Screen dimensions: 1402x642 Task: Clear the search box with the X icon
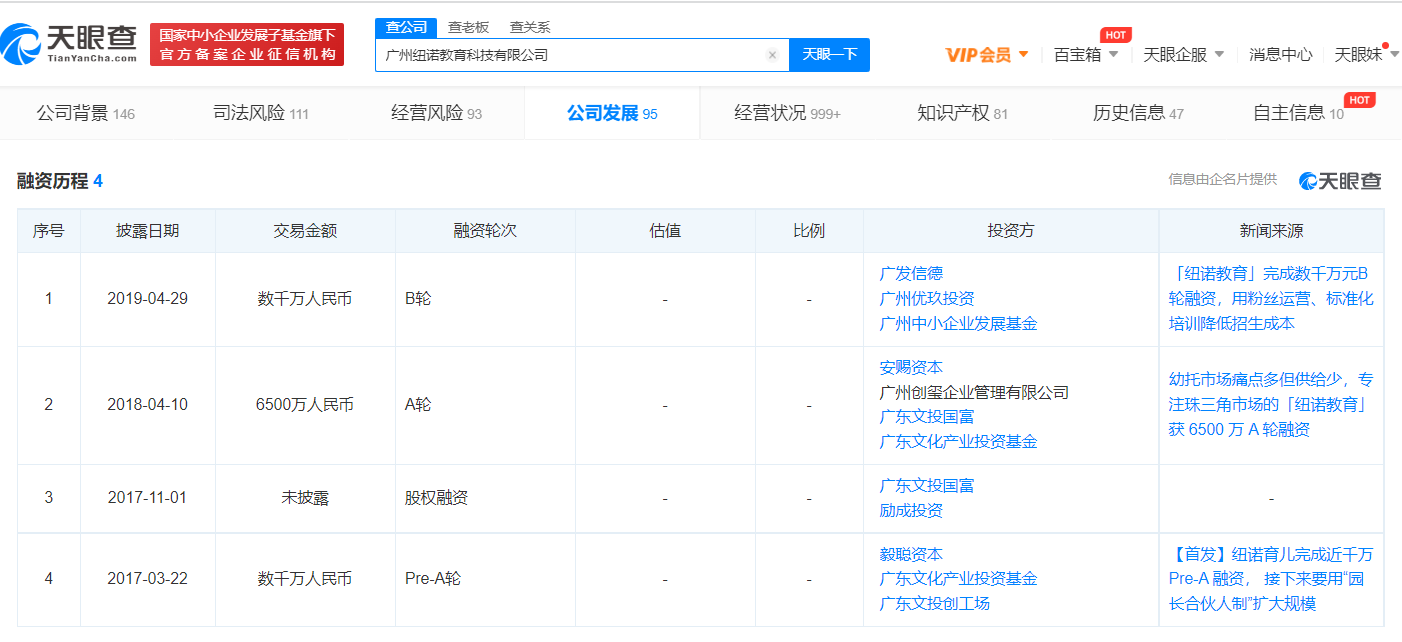point(772,55)
